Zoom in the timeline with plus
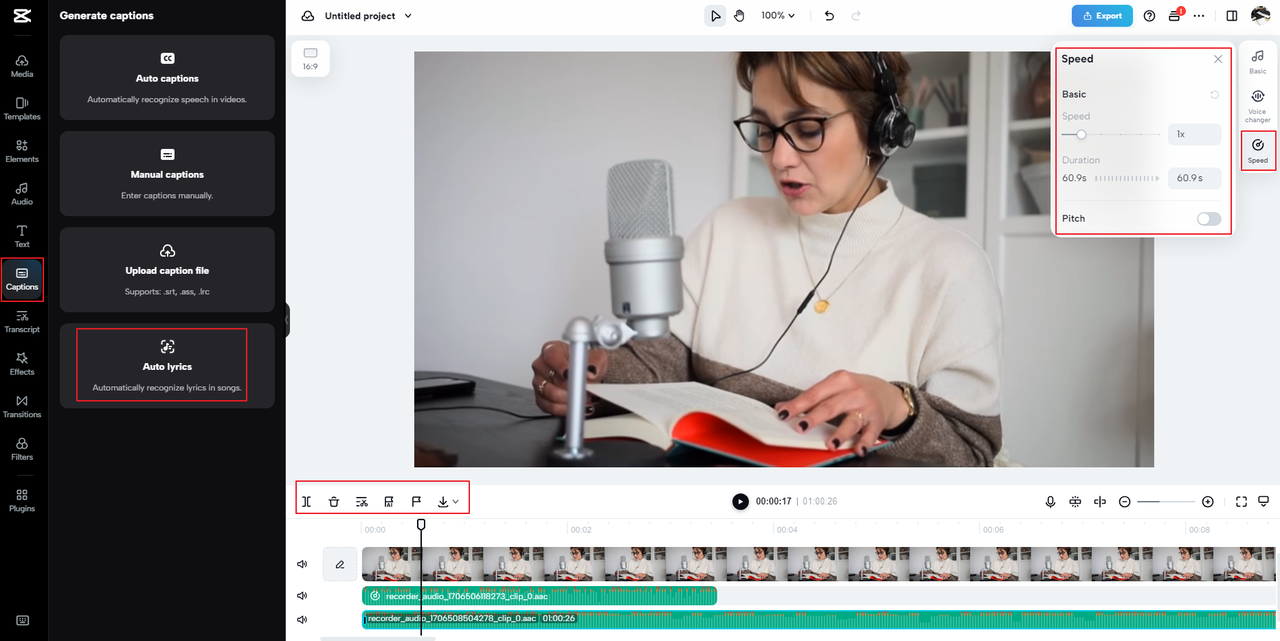 point(1208,501)
